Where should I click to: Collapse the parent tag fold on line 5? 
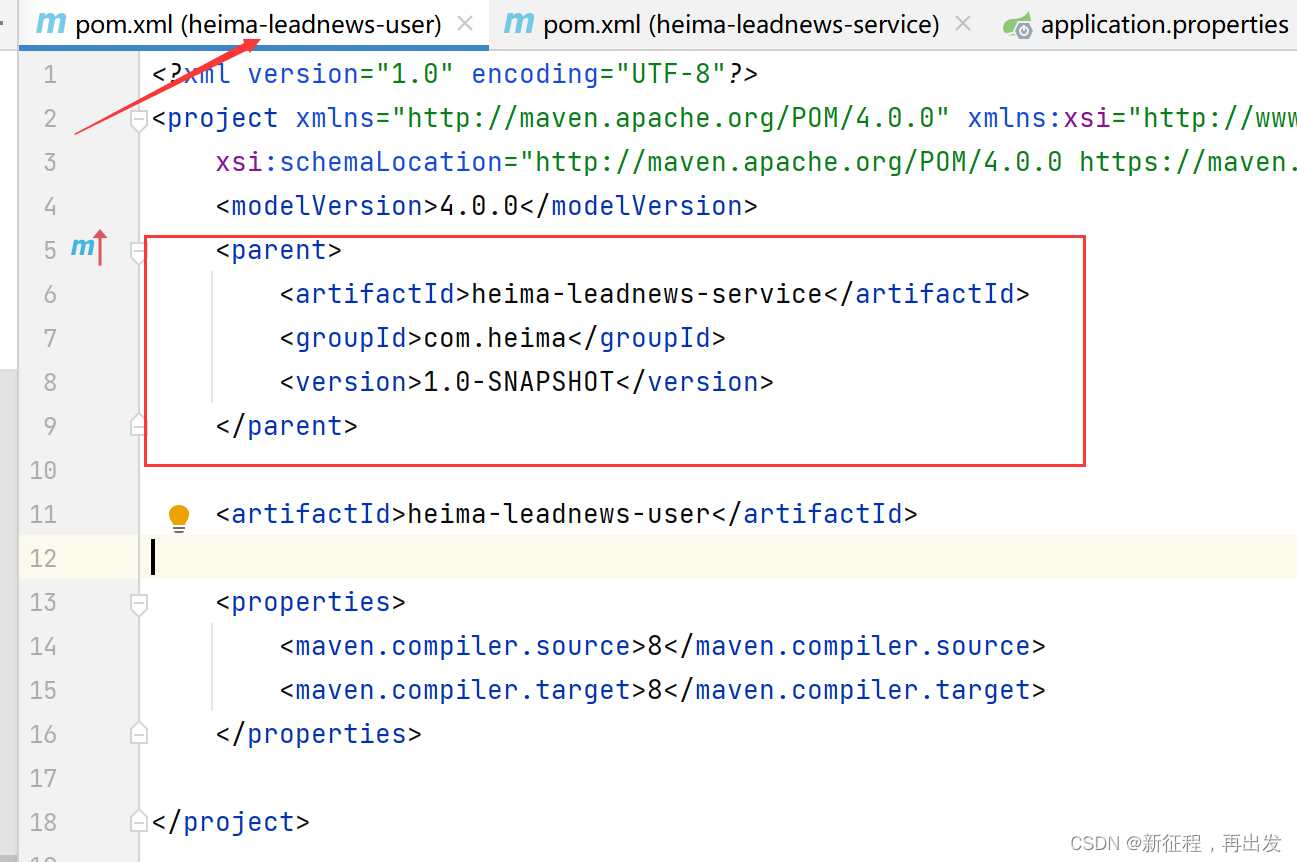(x=139, y=252)
